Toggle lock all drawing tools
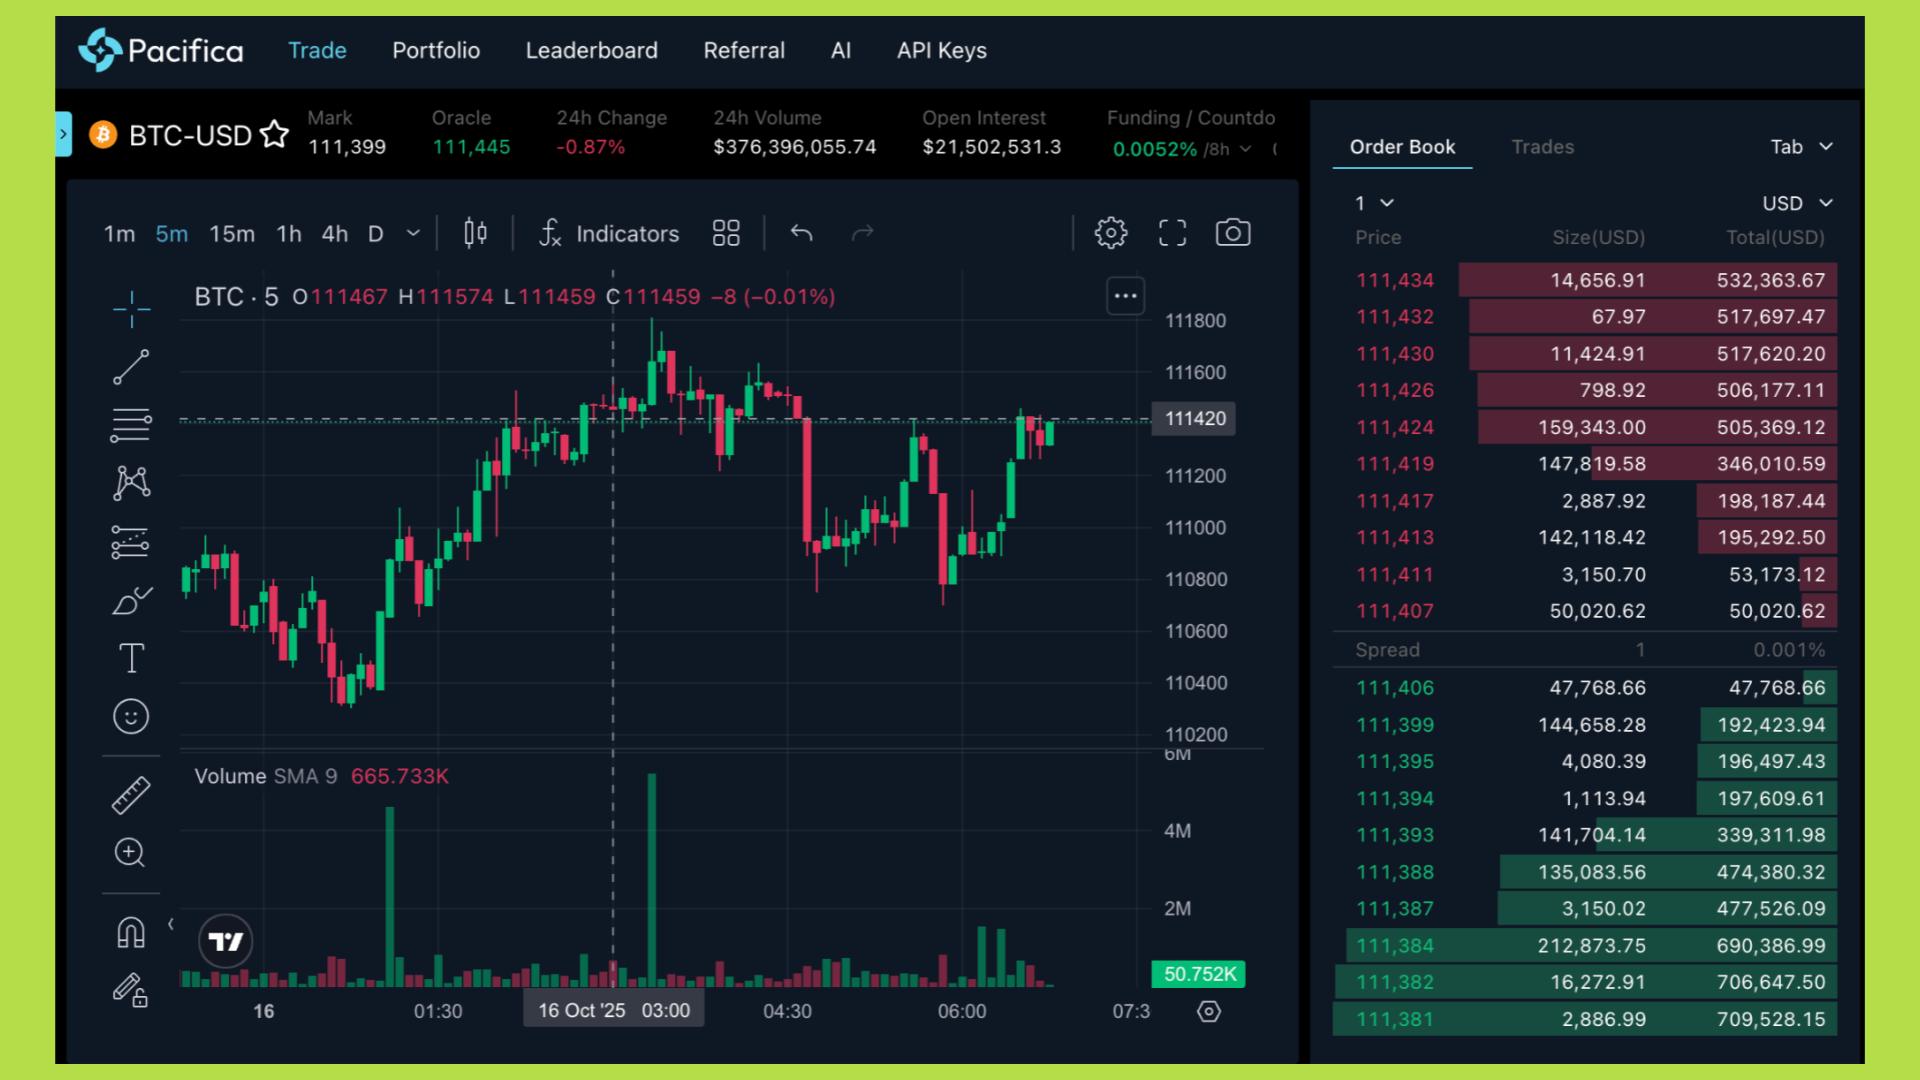This screenshot has width=1920, height=1080. [131, 990]
